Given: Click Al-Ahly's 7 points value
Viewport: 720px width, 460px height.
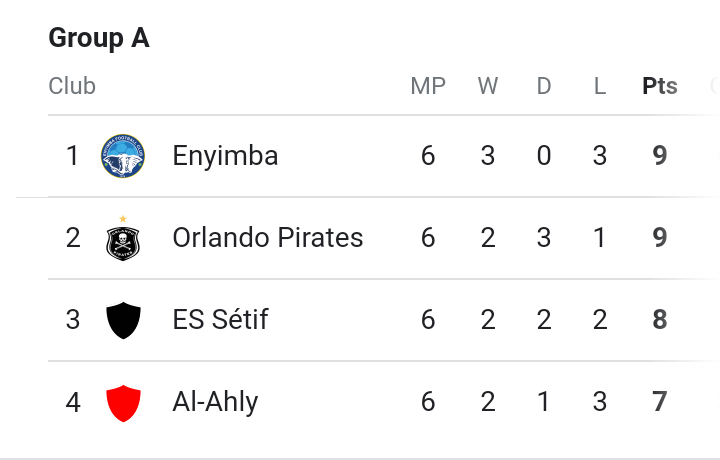Looking at the screenshot, I should click(x=660, y=402).
